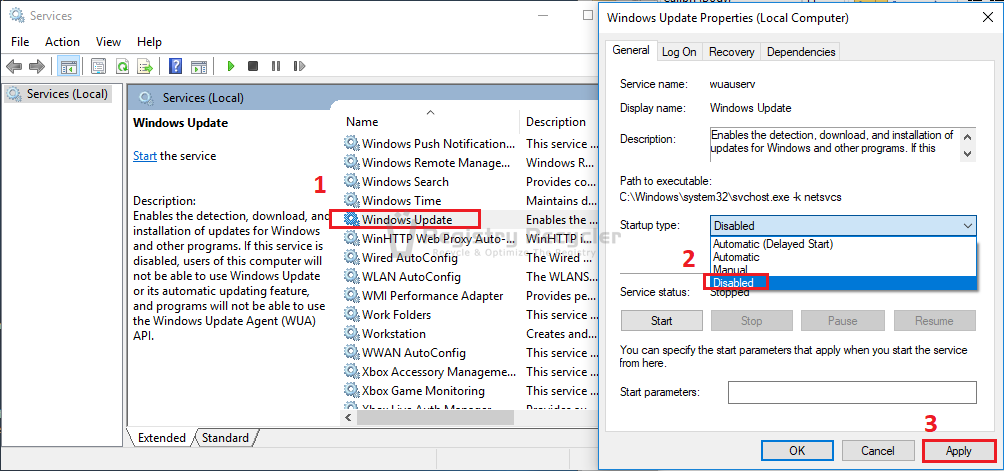Click the Restart Service toolbar icon
Viewport: 1004px width, 471px height.
click(299, 66)
